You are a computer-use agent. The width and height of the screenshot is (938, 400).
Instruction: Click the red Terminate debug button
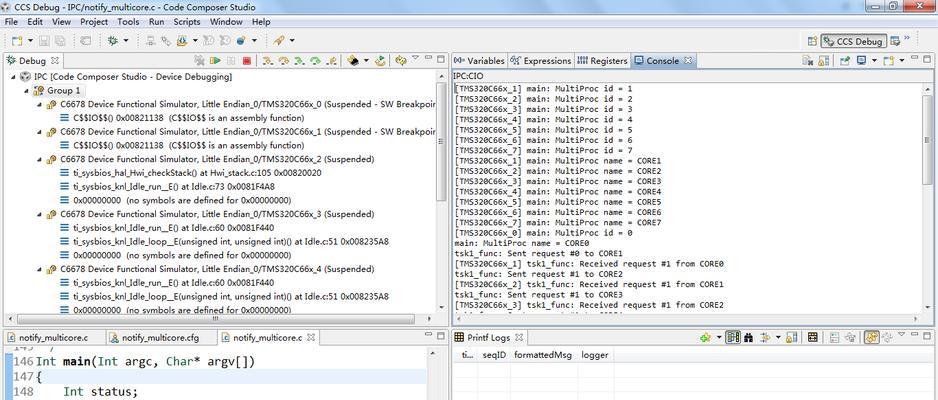[247, 60]
